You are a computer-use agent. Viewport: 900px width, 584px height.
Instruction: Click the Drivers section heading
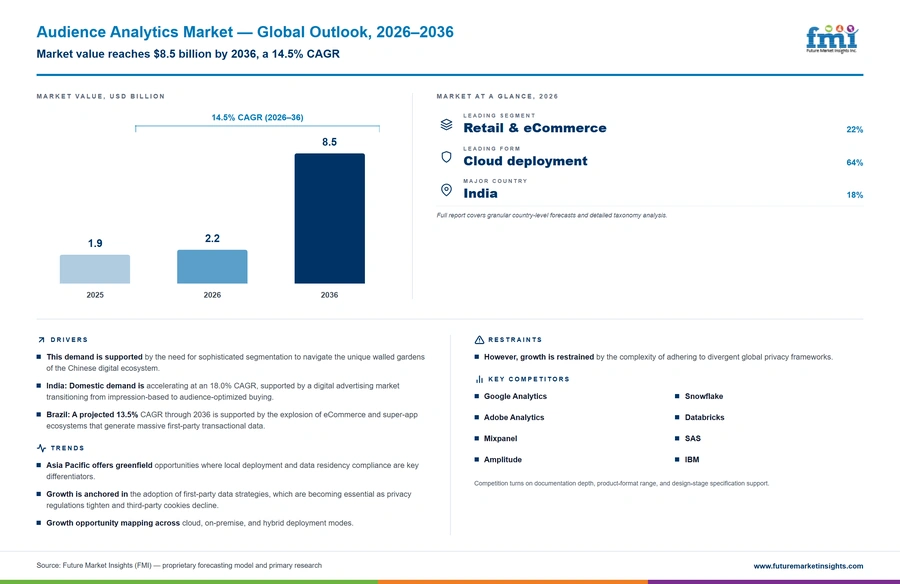pos(69,340)
